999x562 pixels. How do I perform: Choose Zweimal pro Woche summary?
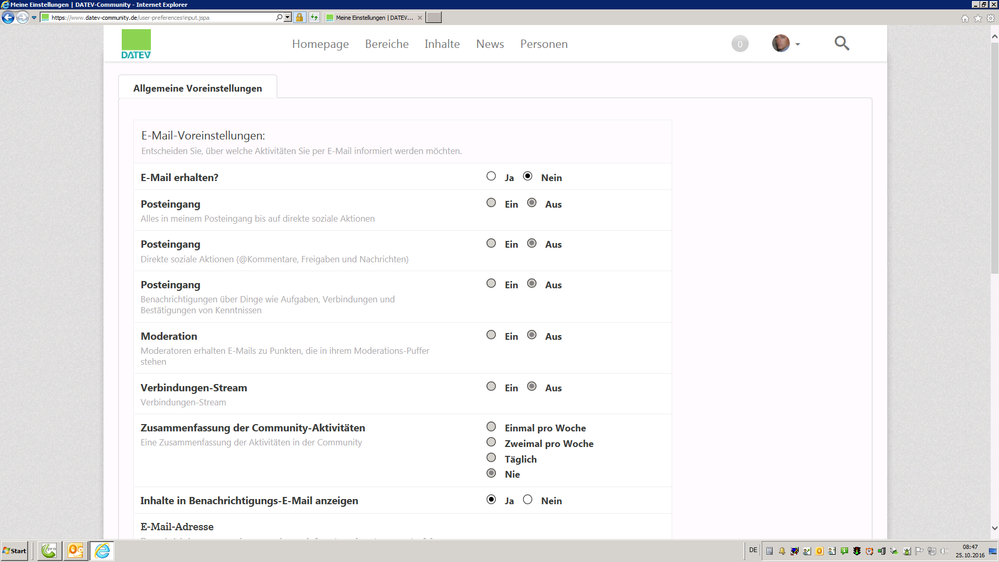(491, 442)
